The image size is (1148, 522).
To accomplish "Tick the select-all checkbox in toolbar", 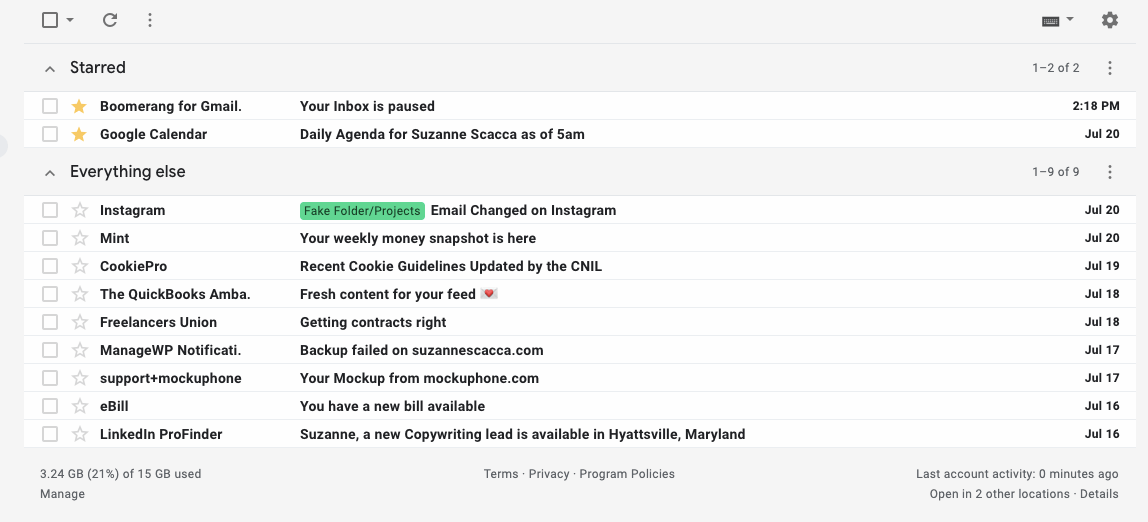I will (x=50, y=20).
